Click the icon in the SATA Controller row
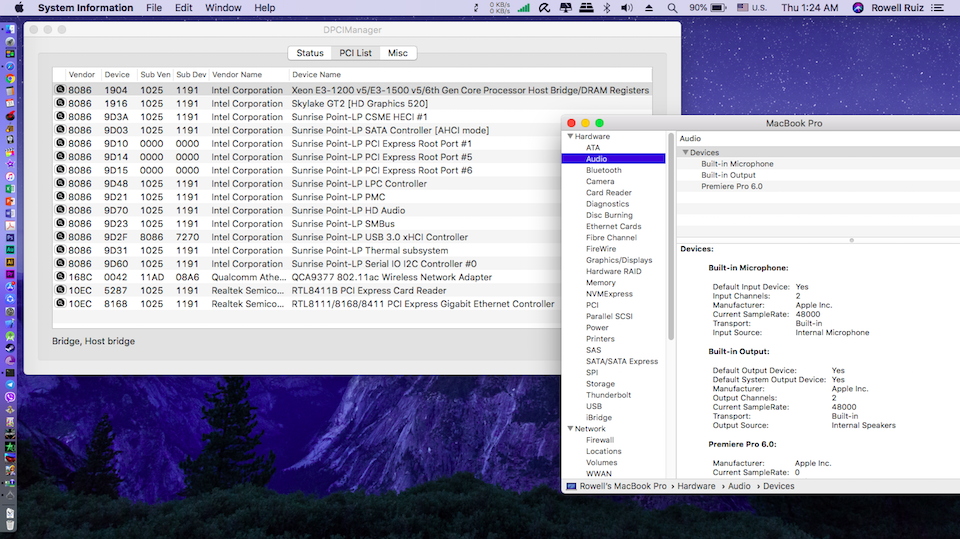960x539 pixels. click(x=60, y=129)
